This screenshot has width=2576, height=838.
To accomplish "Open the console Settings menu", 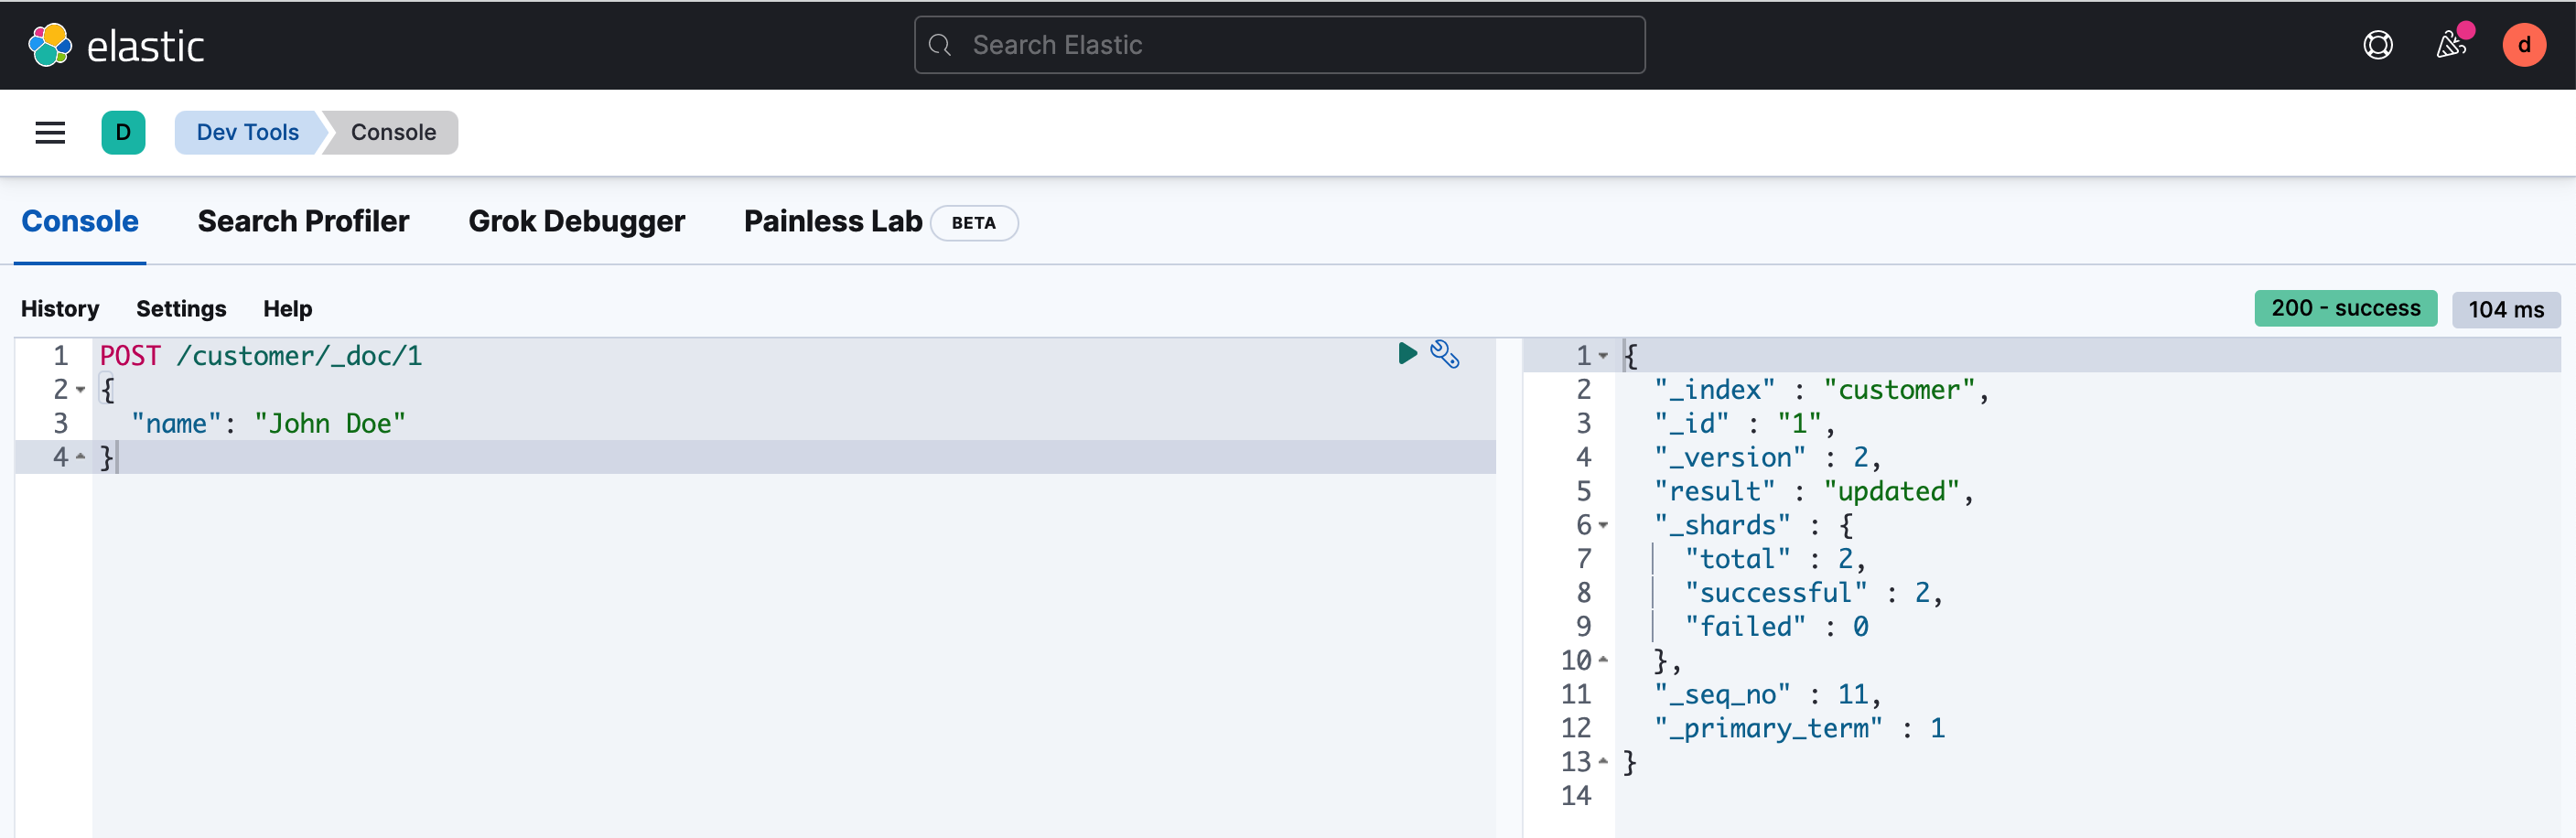I will coord(181,308).
